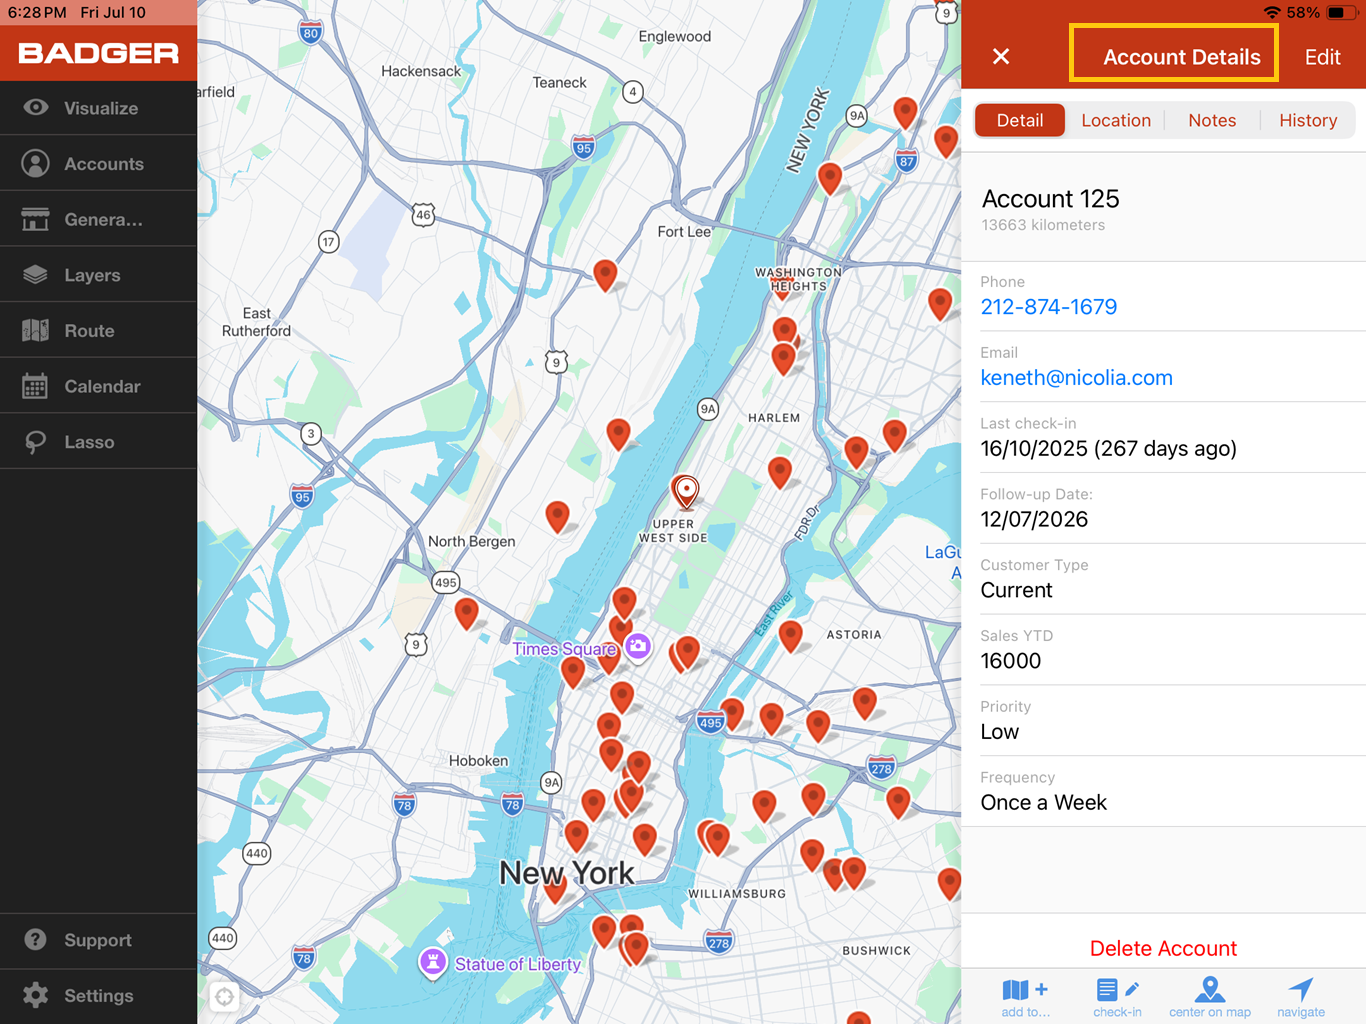The width and height of the screenshot is (1366, 1024).
Task: Tap the BADGER logo
Action: pyautogui.click(x=98, y=53)
